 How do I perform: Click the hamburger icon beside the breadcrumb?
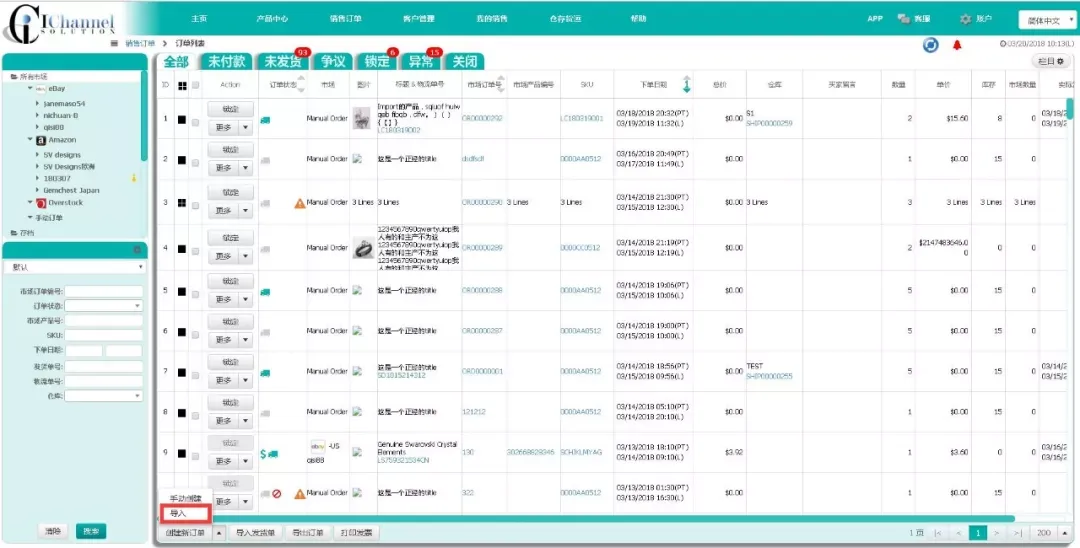click(x=114, y=43)
